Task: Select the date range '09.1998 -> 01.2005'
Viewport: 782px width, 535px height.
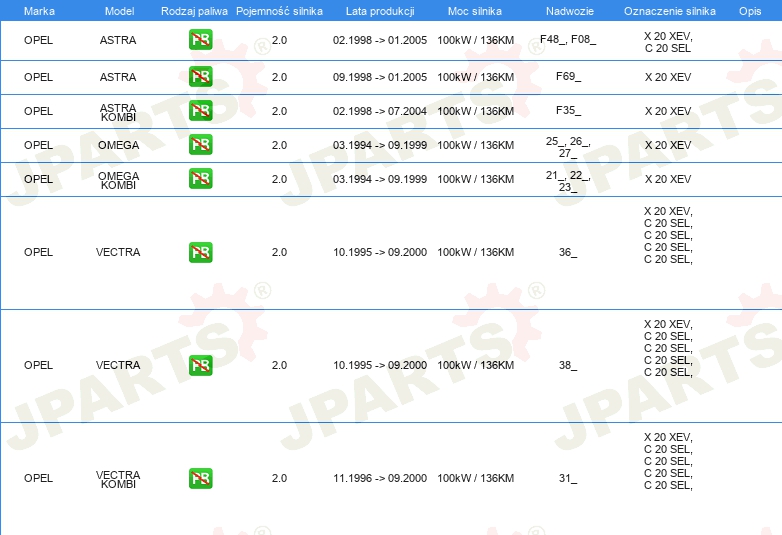Action: (380, 77)
